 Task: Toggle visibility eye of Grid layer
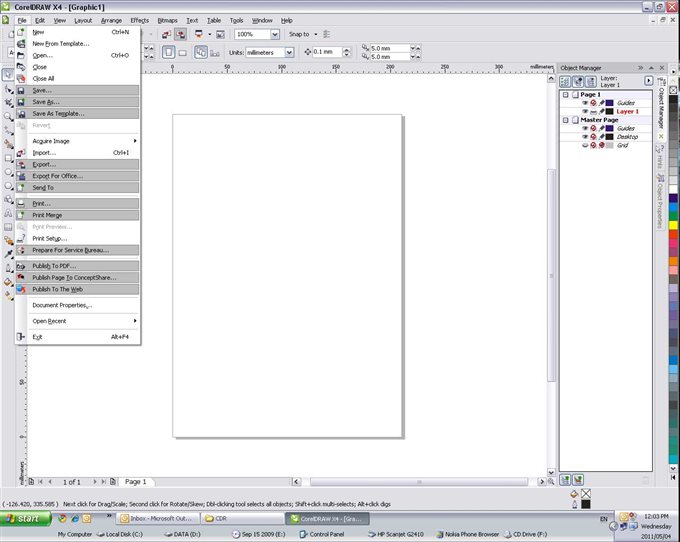(x=585, y=145)
